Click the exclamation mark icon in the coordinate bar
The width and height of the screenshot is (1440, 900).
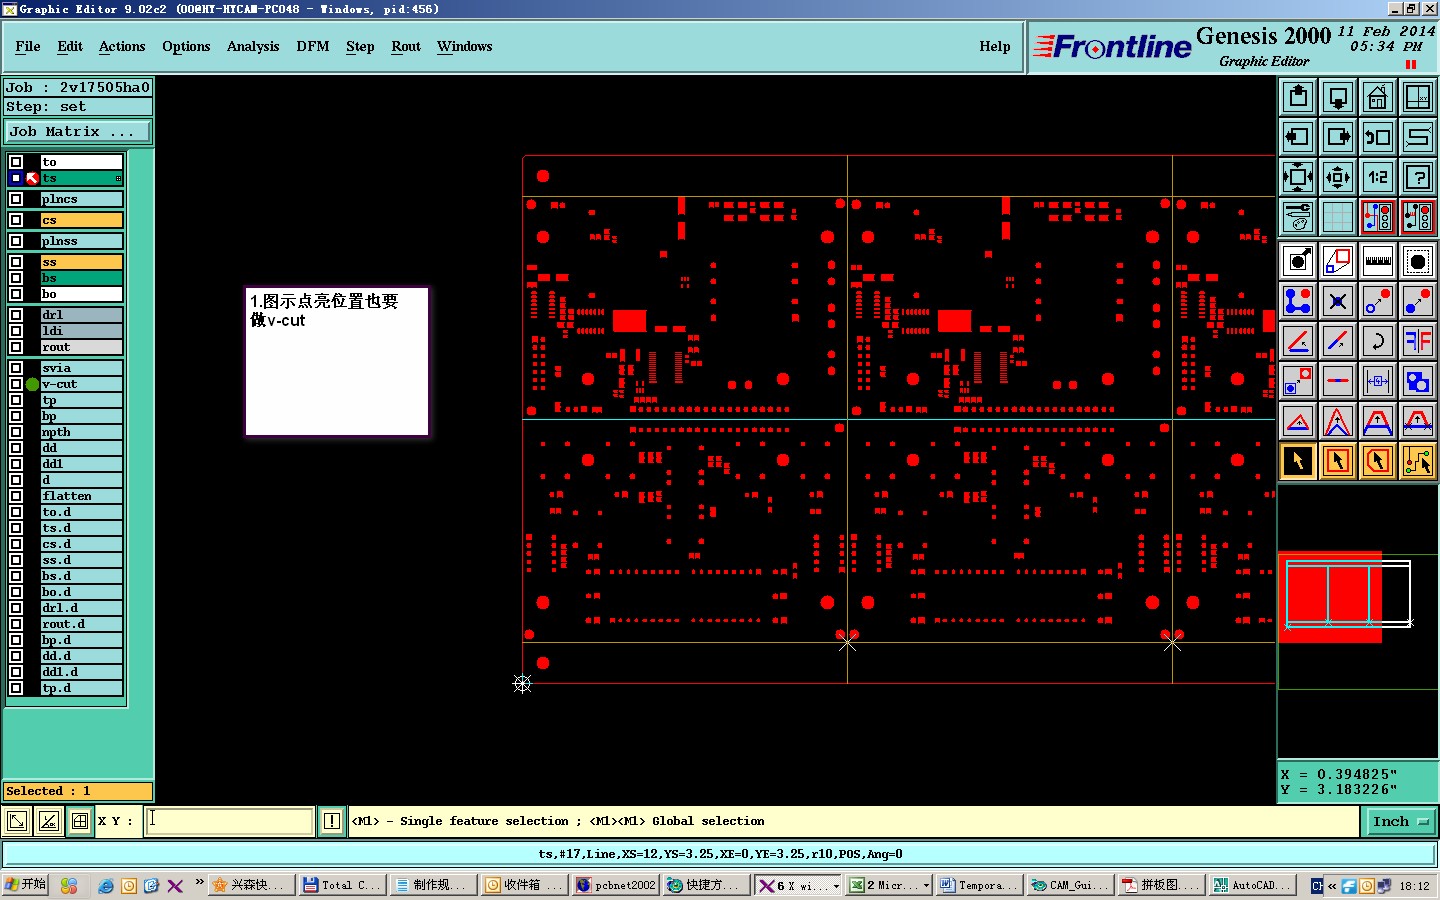(332, 822)
